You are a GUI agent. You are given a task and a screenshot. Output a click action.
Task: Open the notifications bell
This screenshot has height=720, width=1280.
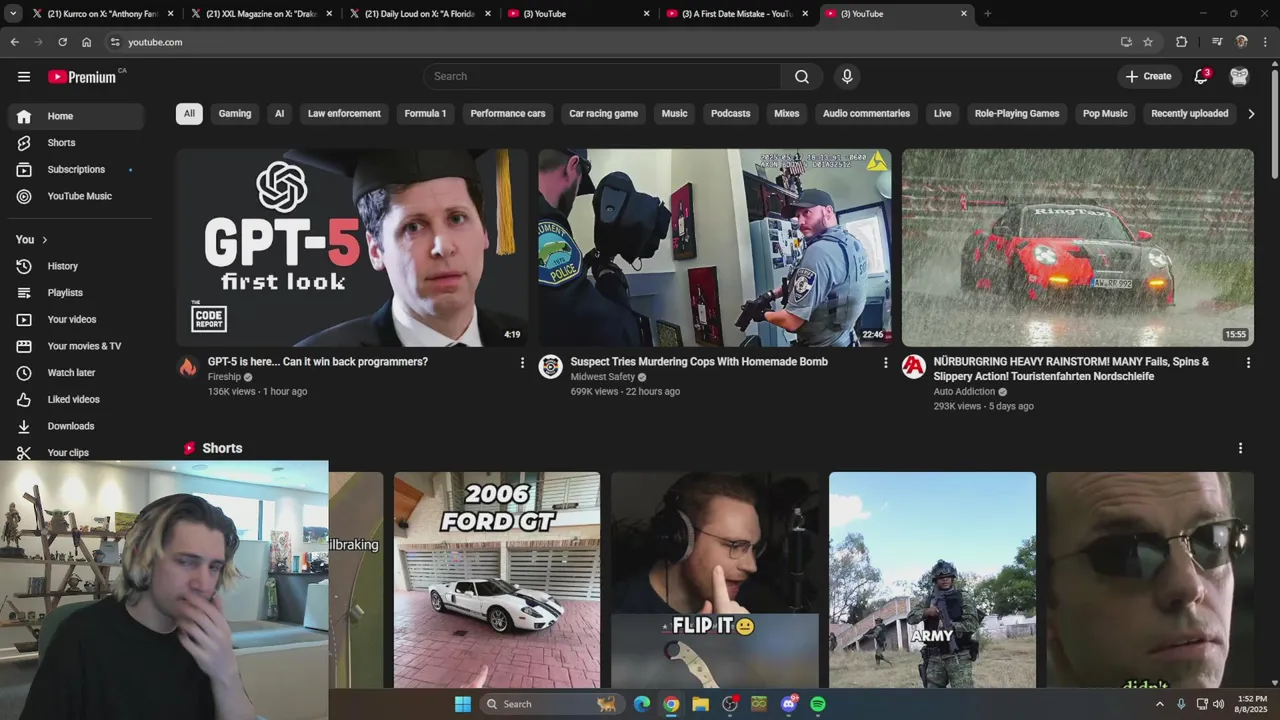point(1201,76)
